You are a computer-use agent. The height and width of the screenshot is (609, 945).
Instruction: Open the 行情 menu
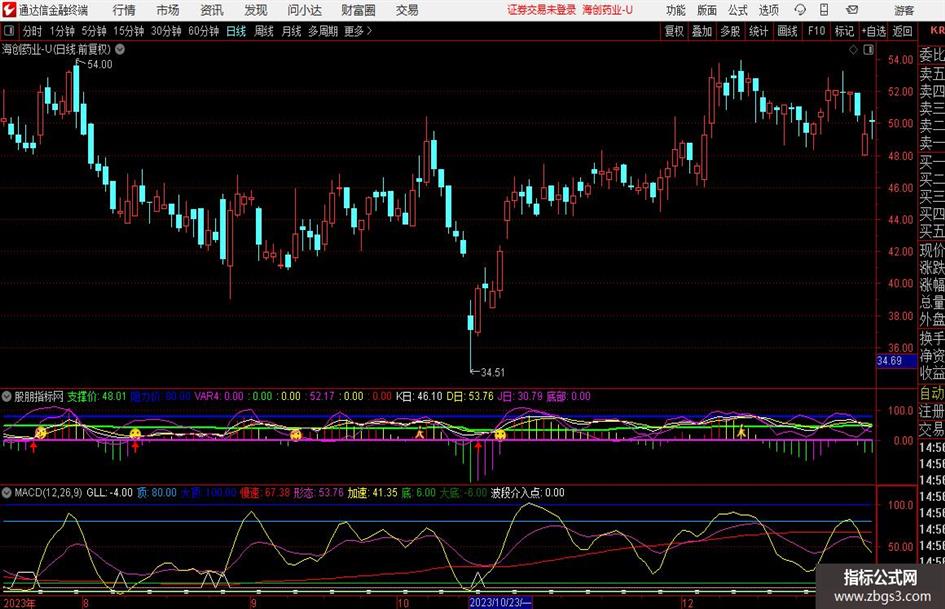click(124, 10)
